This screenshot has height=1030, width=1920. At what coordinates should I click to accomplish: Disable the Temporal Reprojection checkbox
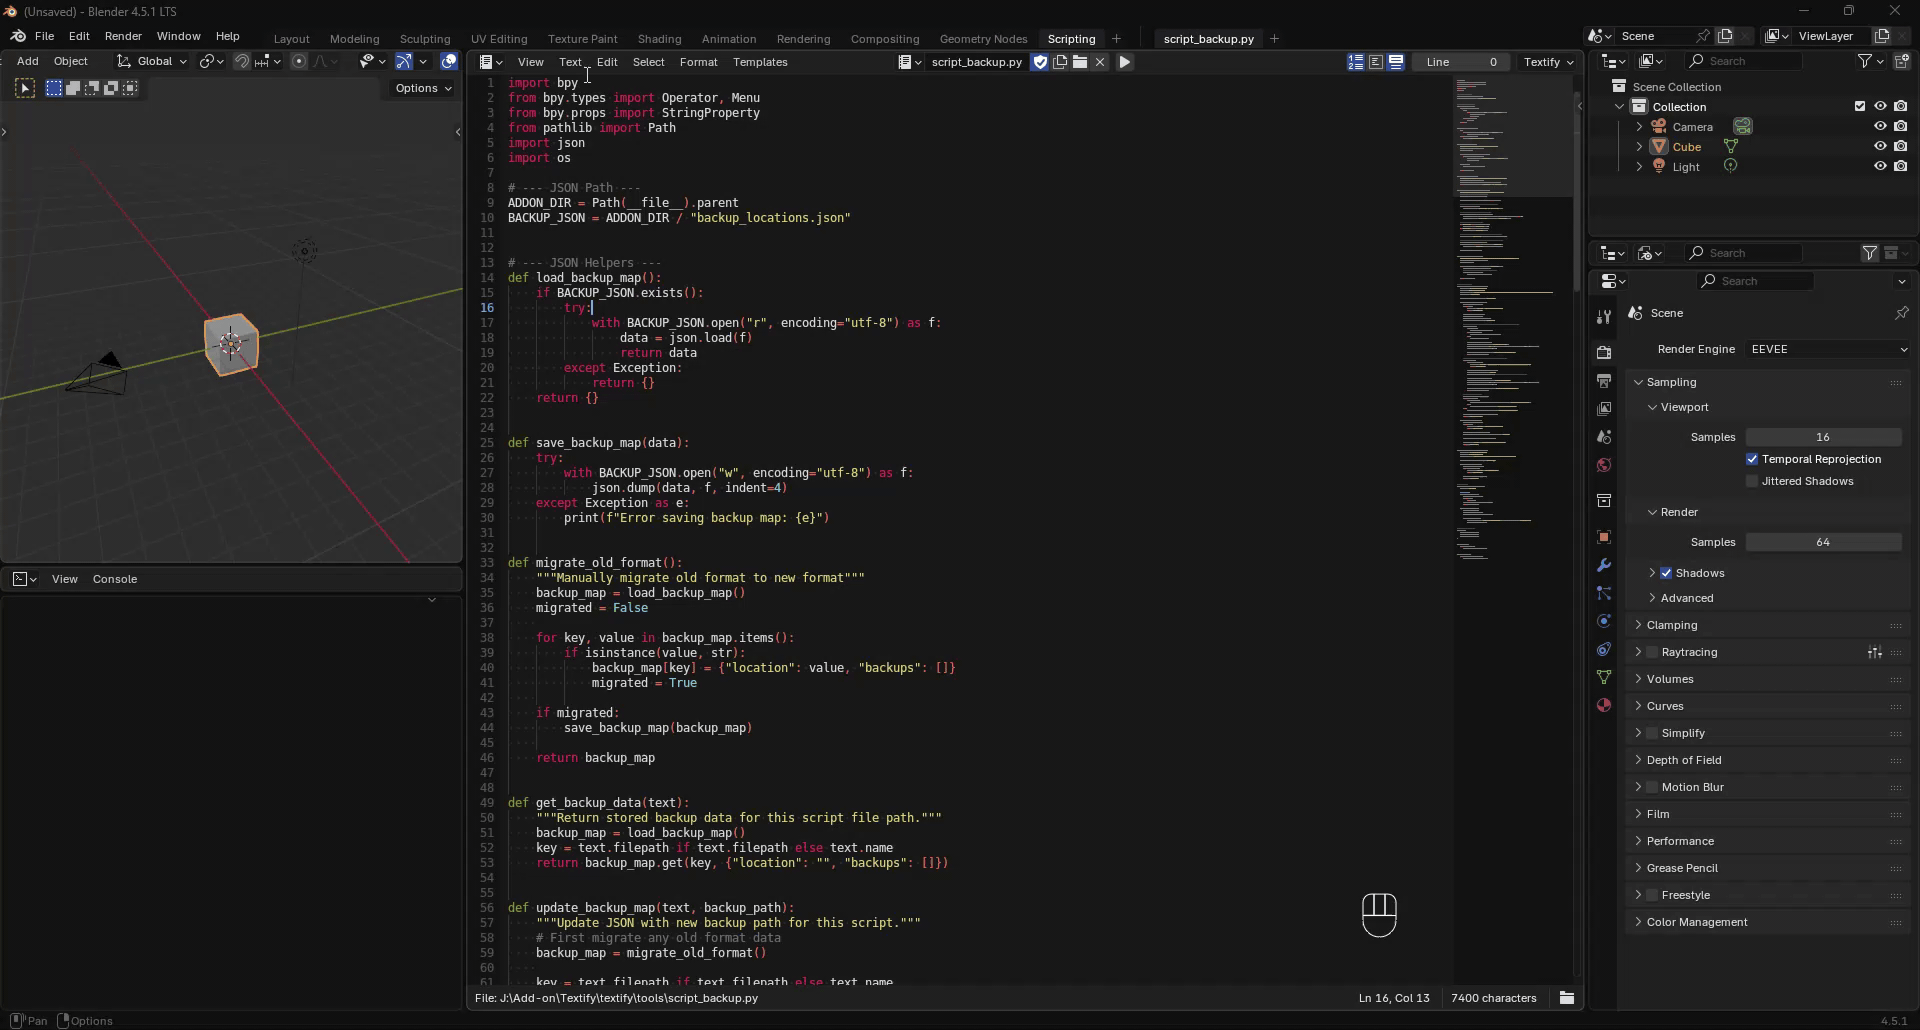1752,459
